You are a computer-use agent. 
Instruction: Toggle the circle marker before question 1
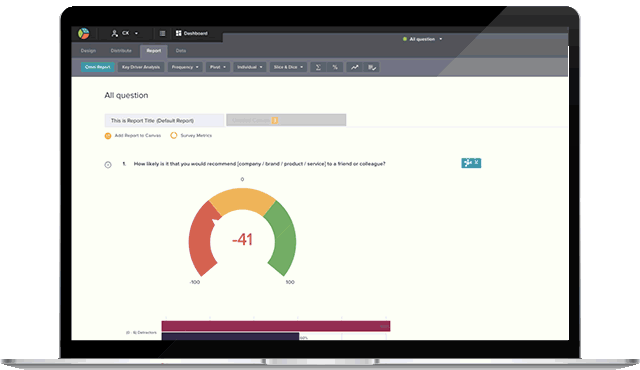(108, 165)
